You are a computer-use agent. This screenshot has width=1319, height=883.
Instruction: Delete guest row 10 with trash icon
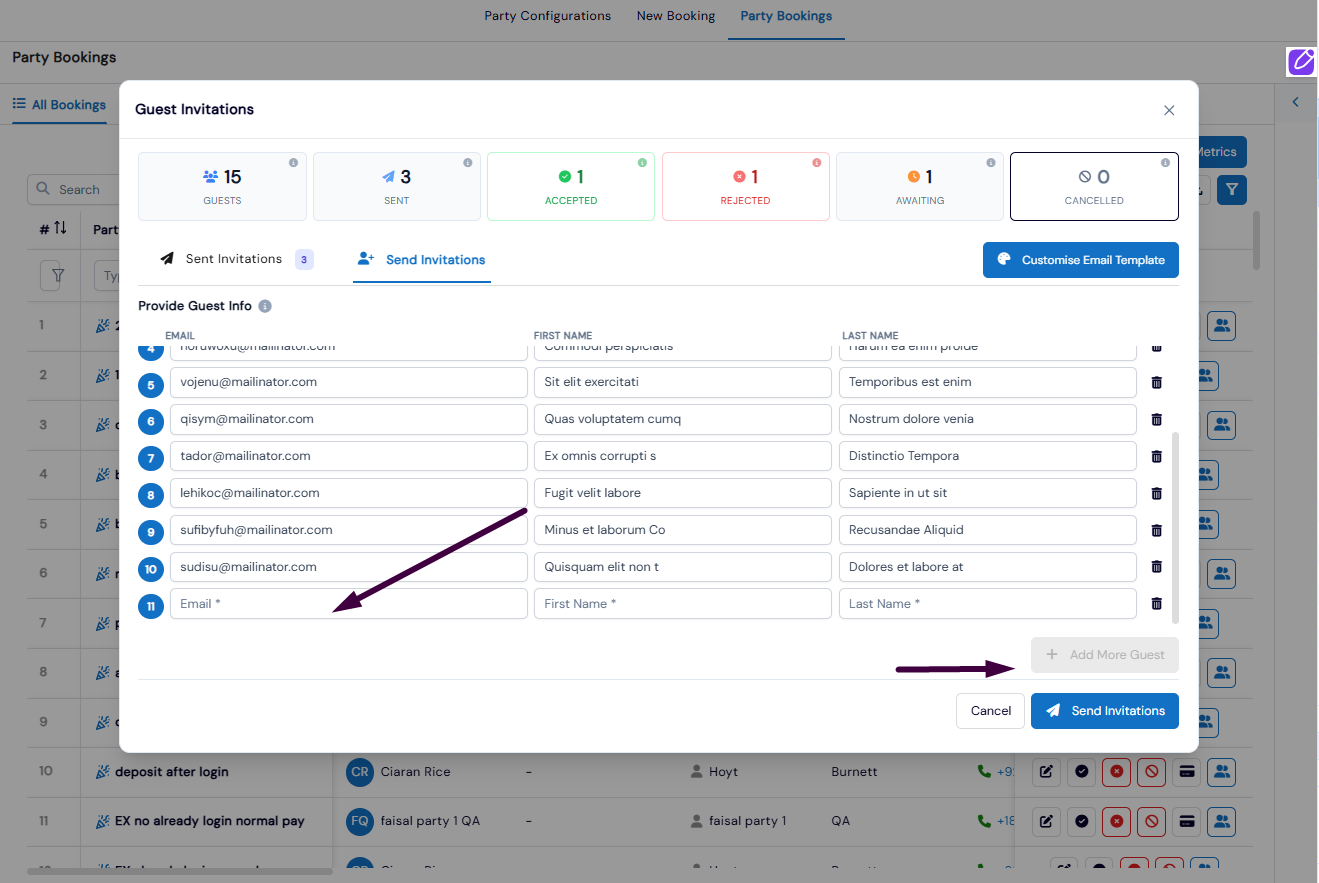coord(1156,567)
